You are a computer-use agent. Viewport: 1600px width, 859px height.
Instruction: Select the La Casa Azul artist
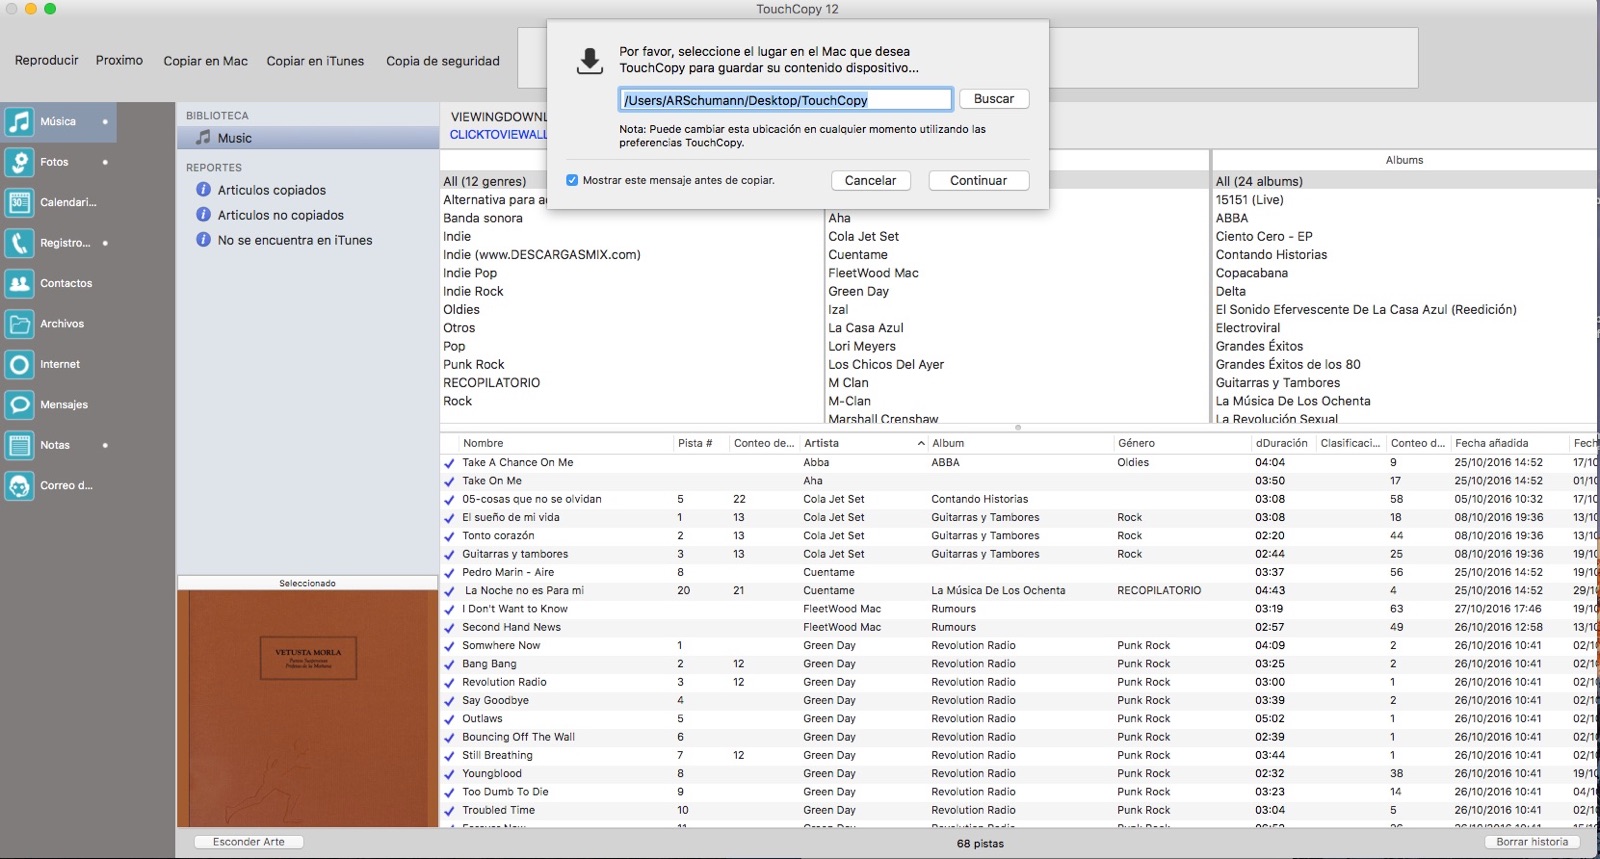point(865,328)
